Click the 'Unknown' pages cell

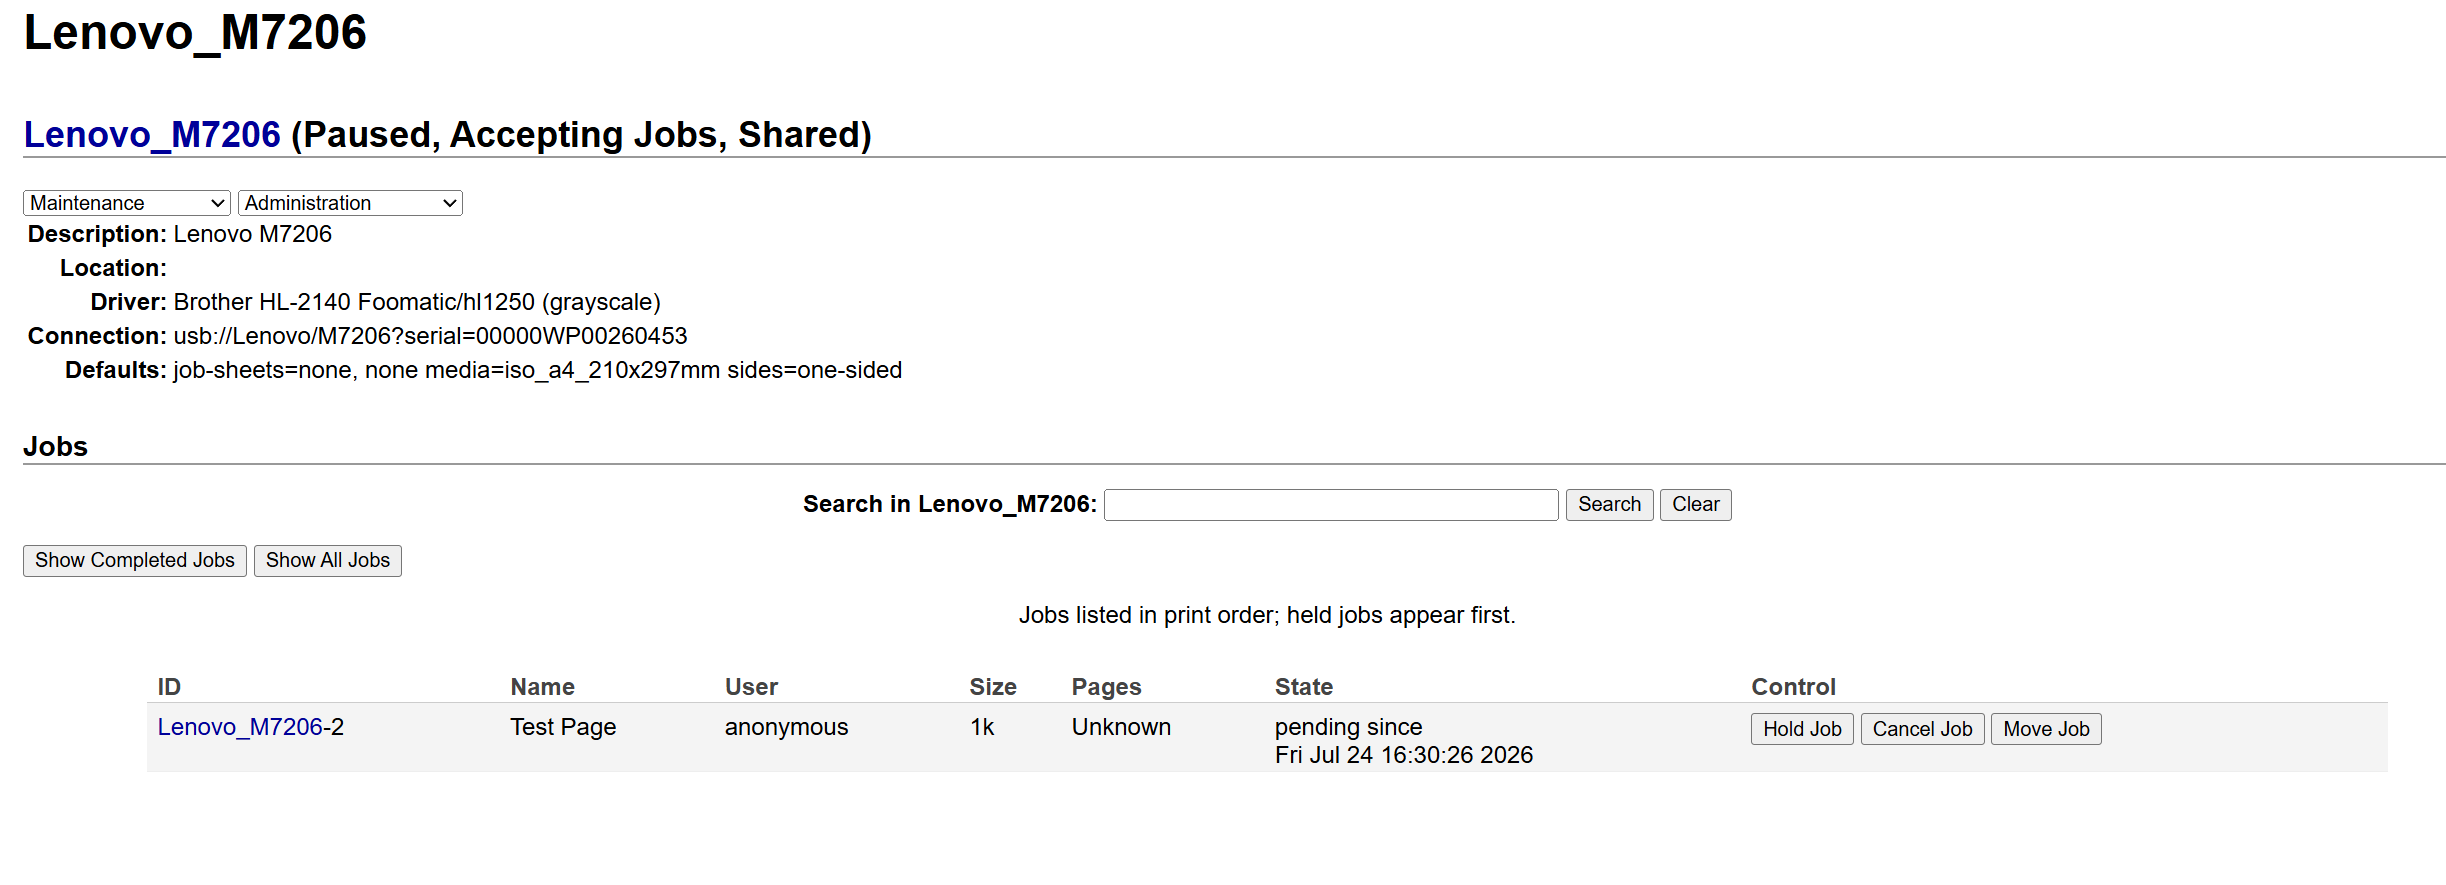[1121, 727]
